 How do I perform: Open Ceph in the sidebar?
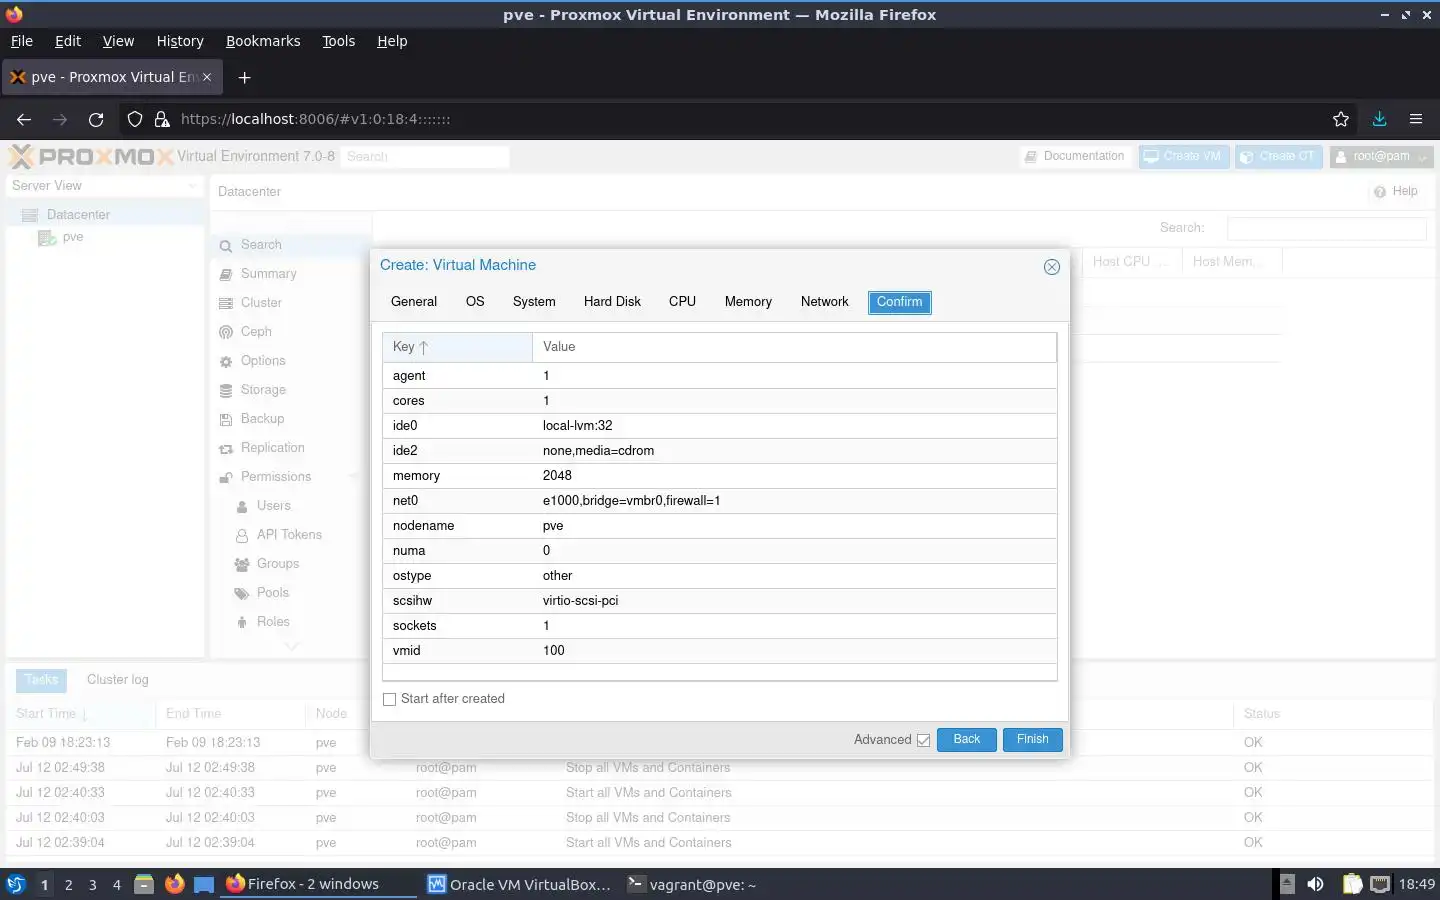290,332
